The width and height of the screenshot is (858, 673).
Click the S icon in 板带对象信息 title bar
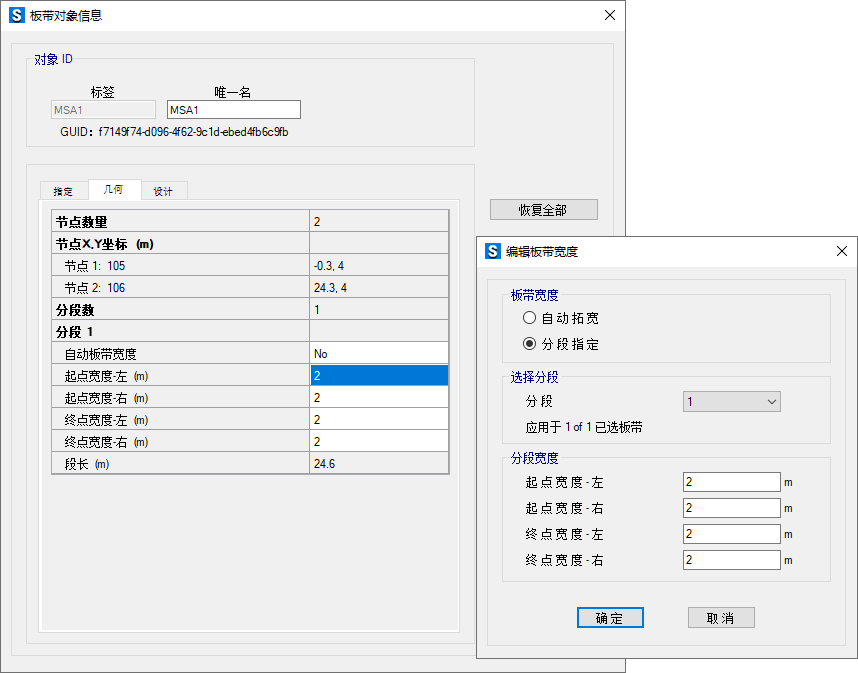coord(16,16)
